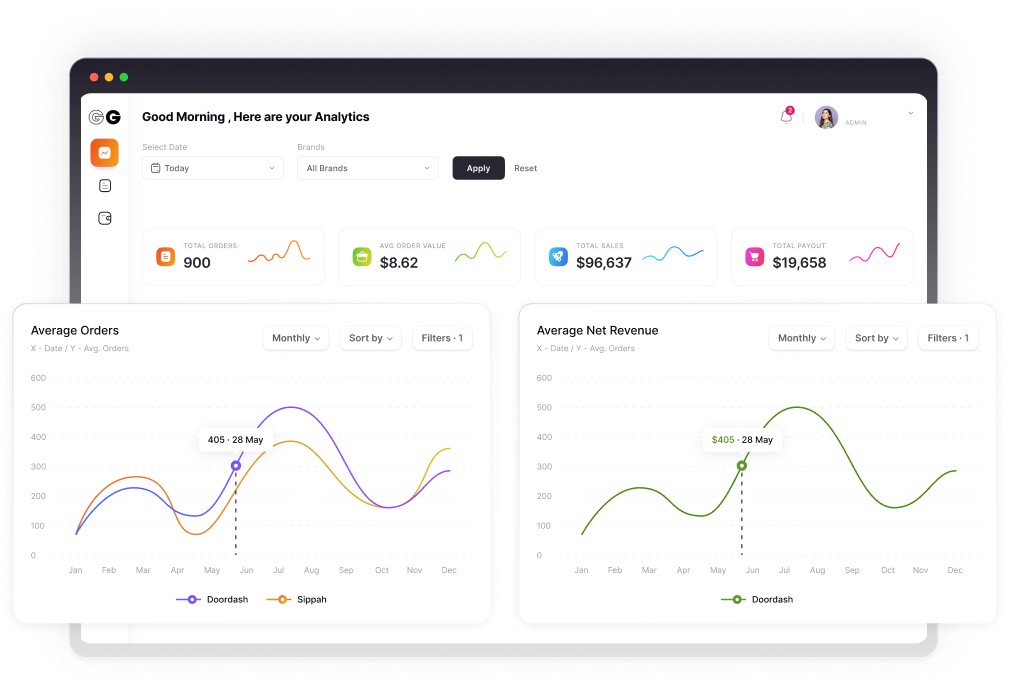
Task: Click the pink Total Payout cart icon
Action: click(754, 257)
